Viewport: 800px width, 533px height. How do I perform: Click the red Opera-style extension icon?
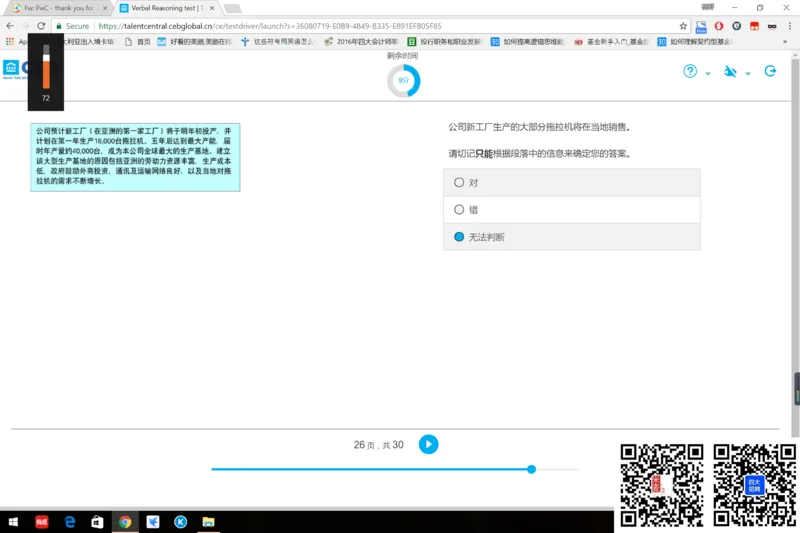click(718, 26)
